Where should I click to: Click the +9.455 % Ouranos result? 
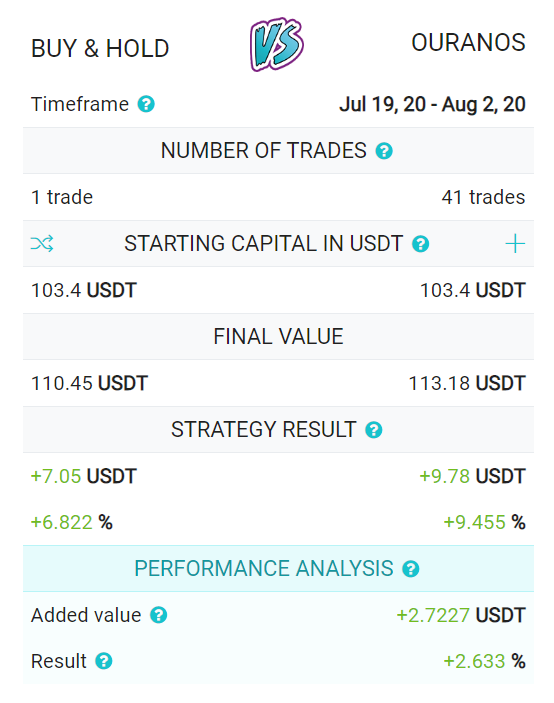[x=484, y=522]
